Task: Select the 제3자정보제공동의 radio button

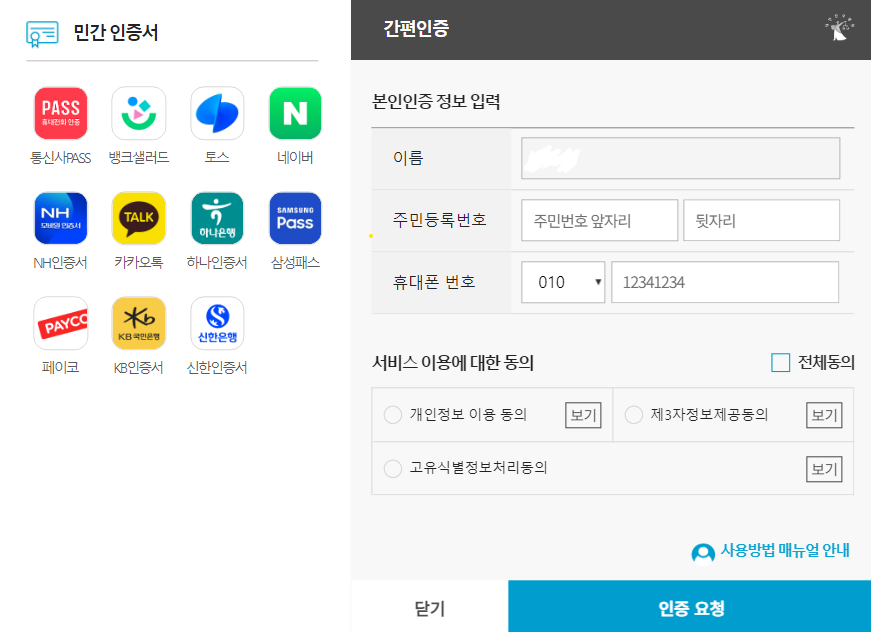Action: point(634,415)
